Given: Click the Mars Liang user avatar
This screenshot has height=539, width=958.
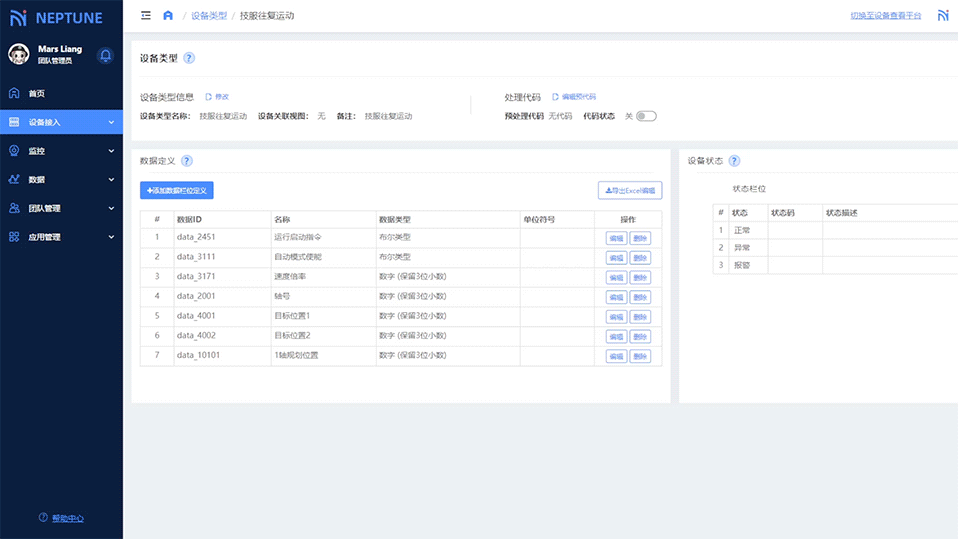Looking at the screenshot, I should point(19,54).
